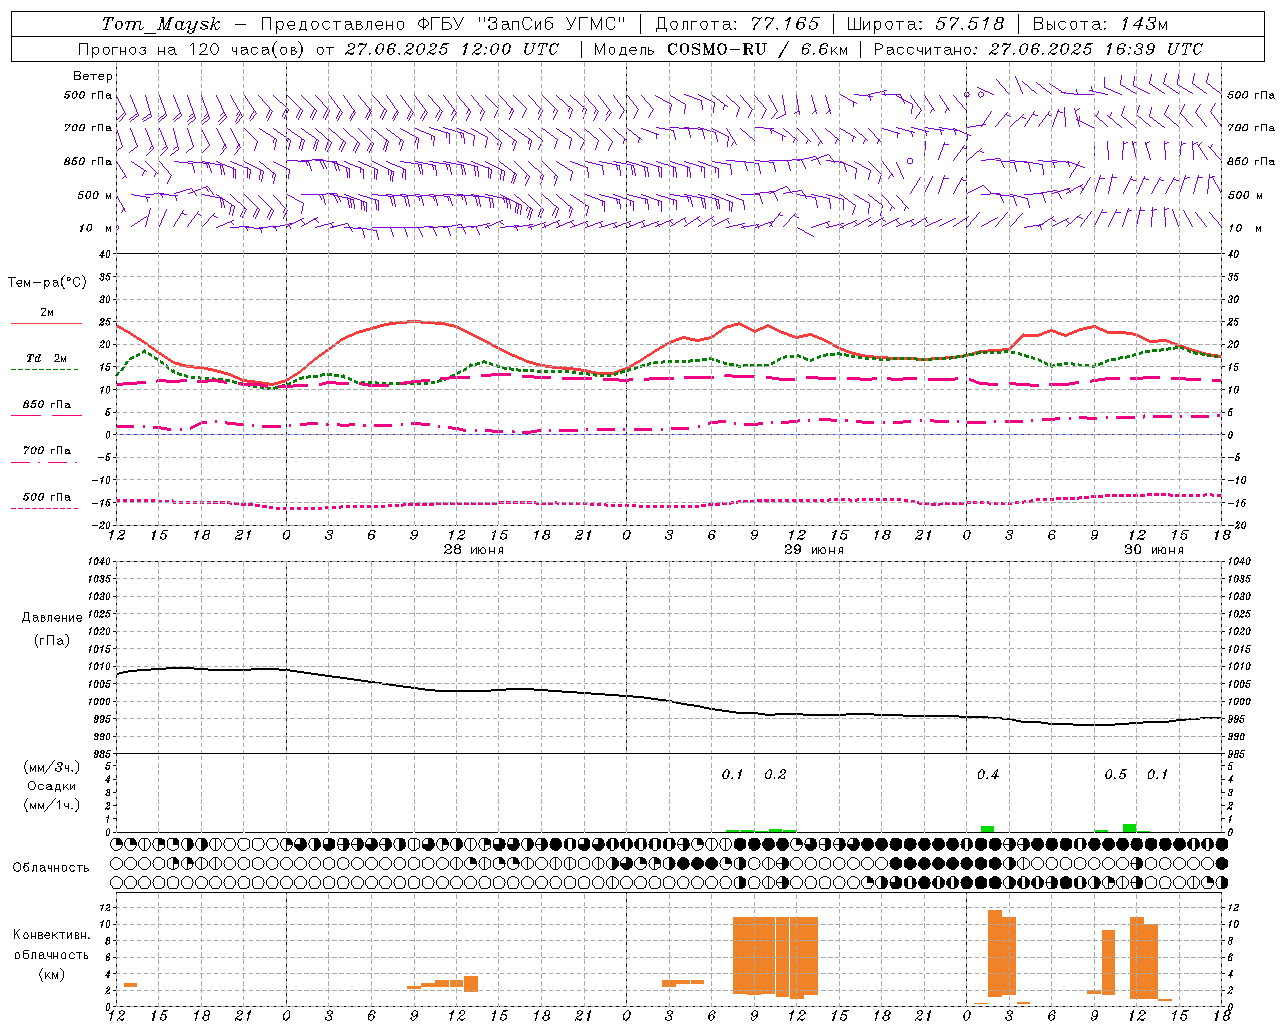Click the longitude value Долгота: 77.165
The width and height of the screenshot is (1280, 1024).
click(737, 24)
